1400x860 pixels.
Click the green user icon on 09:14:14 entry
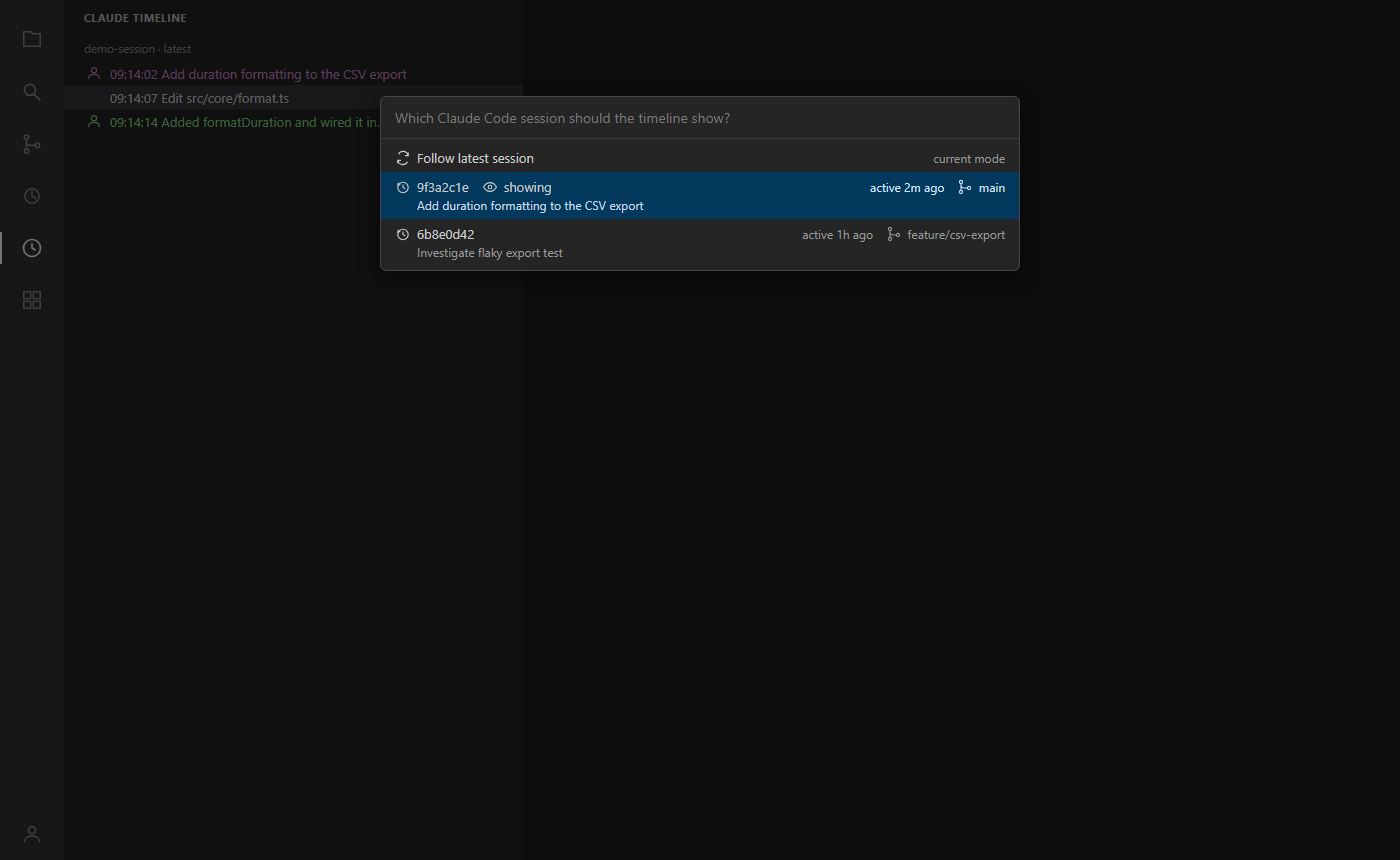pos(94,122)
